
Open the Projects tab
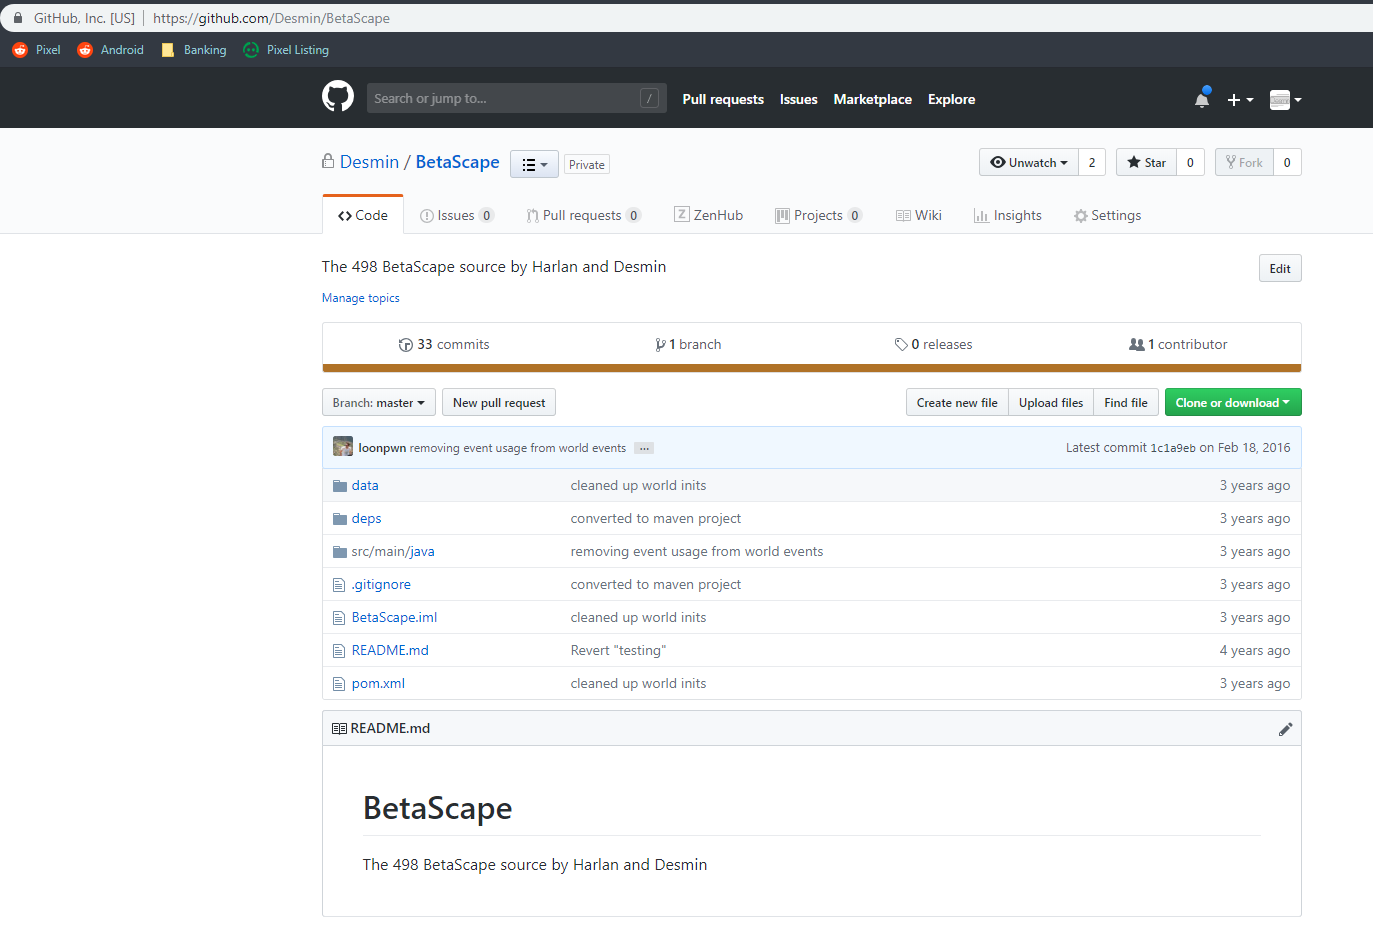819,215
